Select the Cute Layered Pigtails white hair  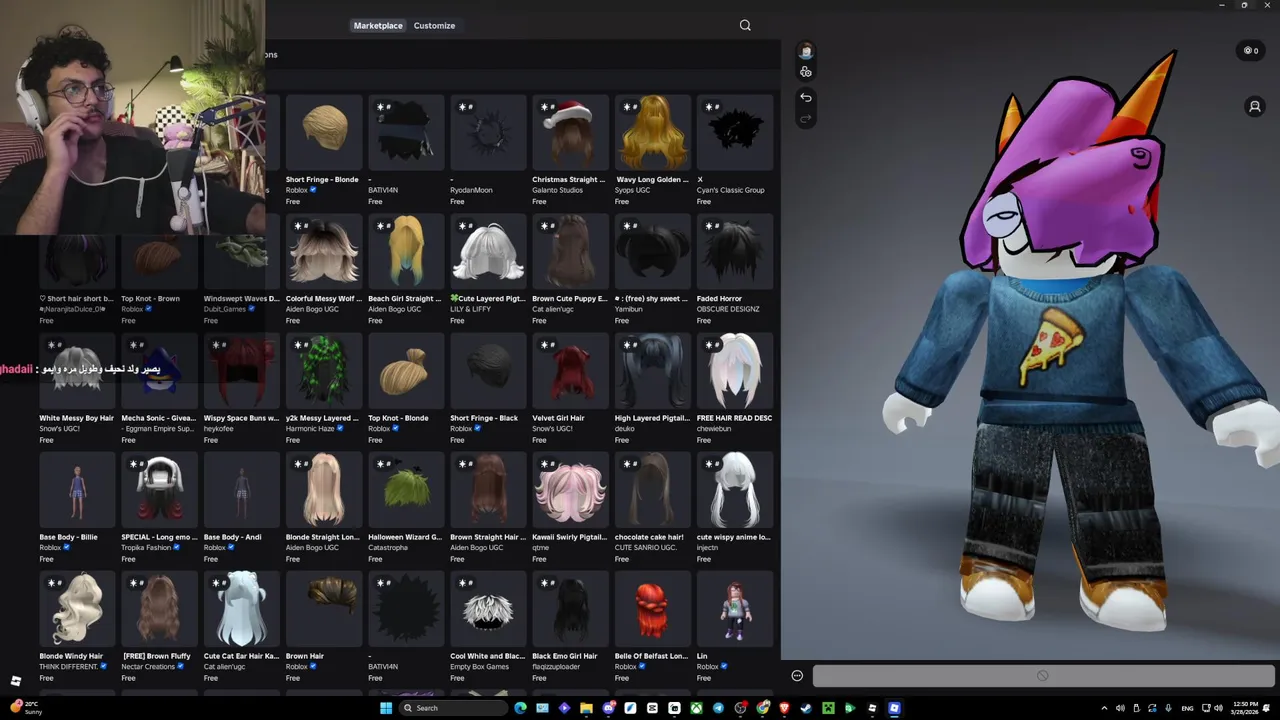coord(488,252)
